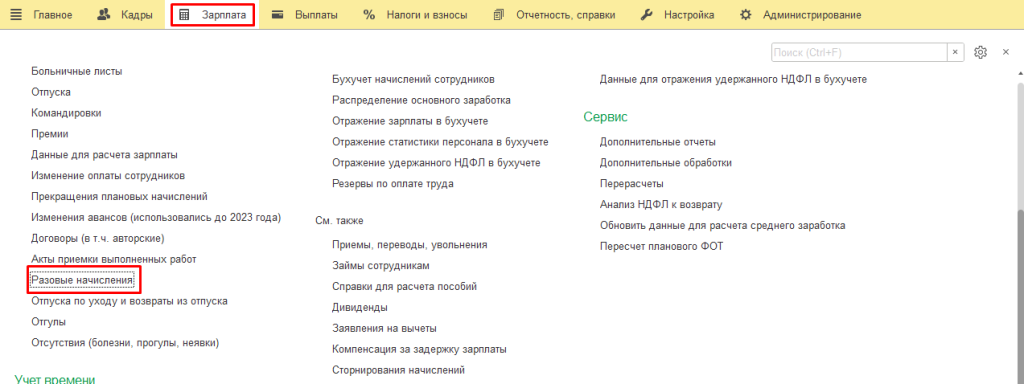Click the documents icon beside Отчетность, справки
Viewport: 1024px width, 384px height.
pyautogui.click(x=500, y=14)
